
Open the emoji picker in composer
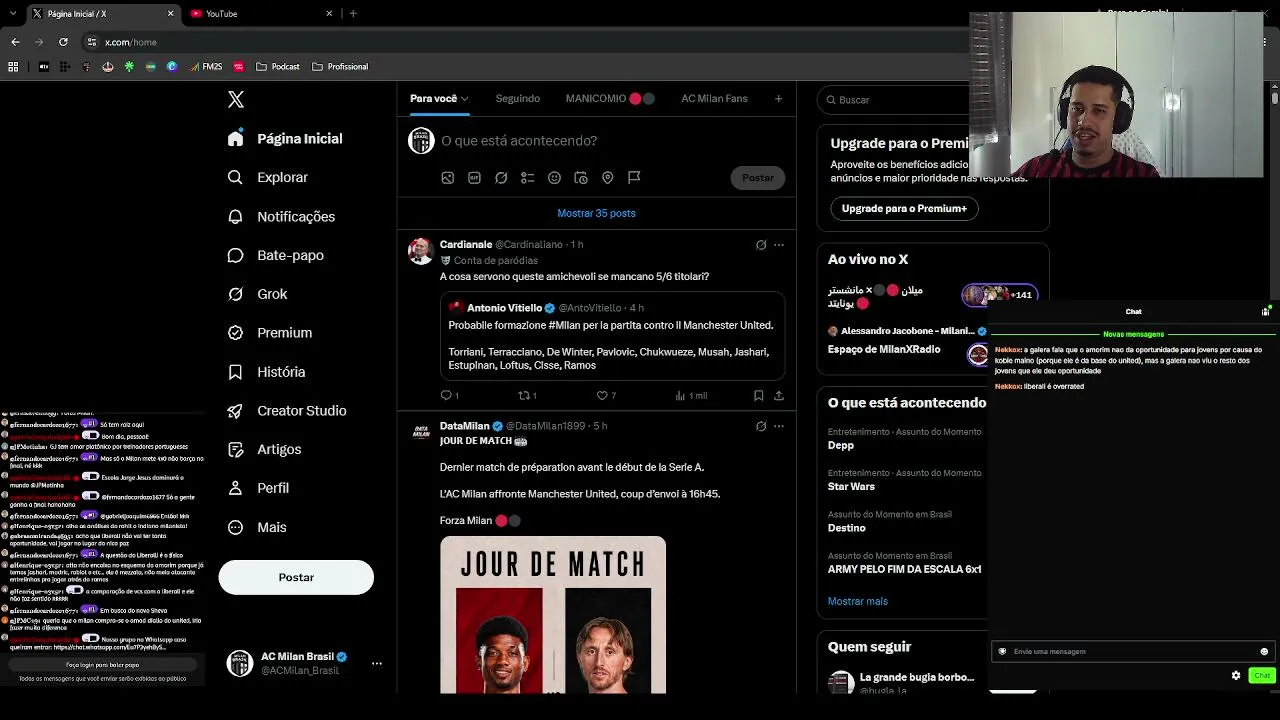[x=554, y=178]
